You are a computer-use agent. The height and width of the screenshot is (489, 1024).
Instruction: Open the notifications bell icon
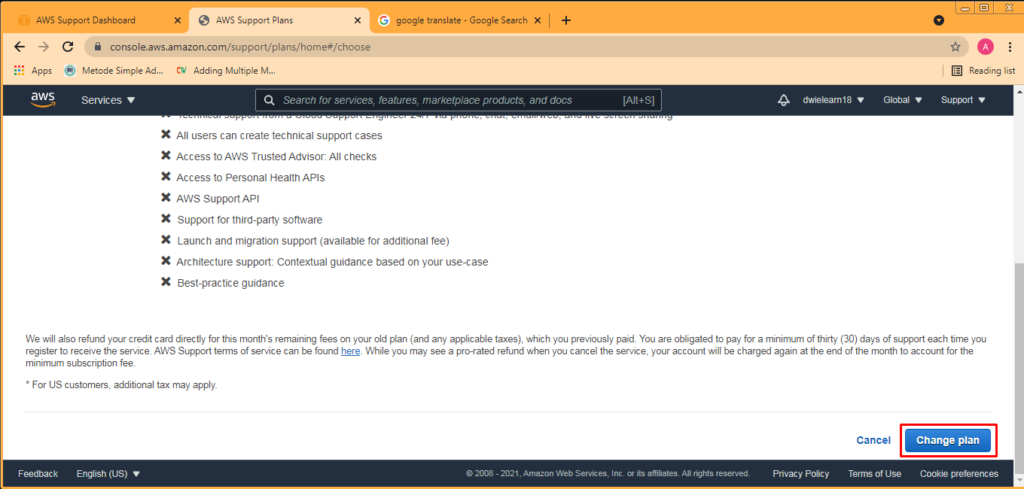pos(784,100)
